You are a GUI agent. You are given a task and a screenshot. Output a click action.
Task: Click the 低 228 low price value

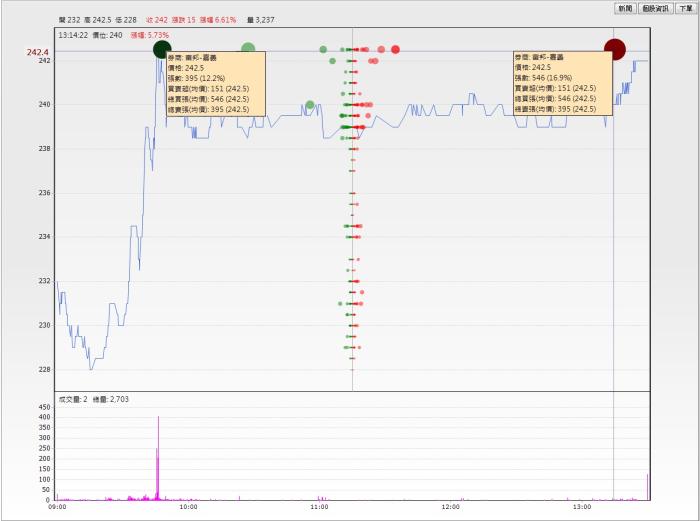click(x=126, y=20)
